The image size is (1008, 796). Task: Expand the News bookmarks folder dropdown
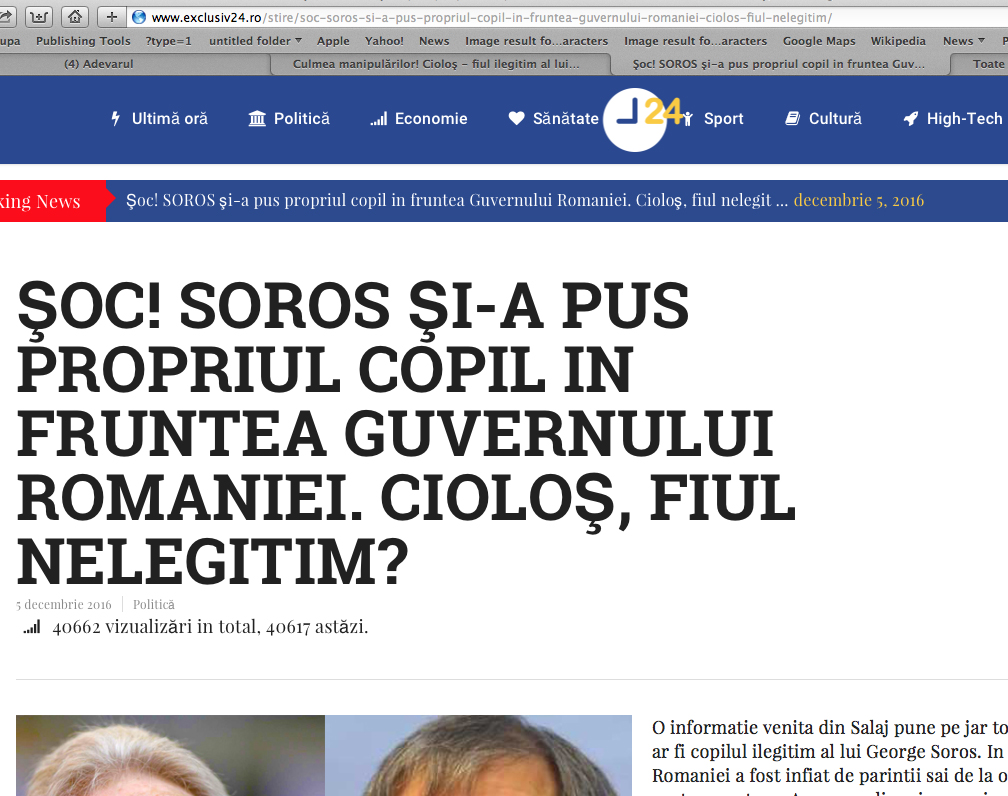coord(964,41)
